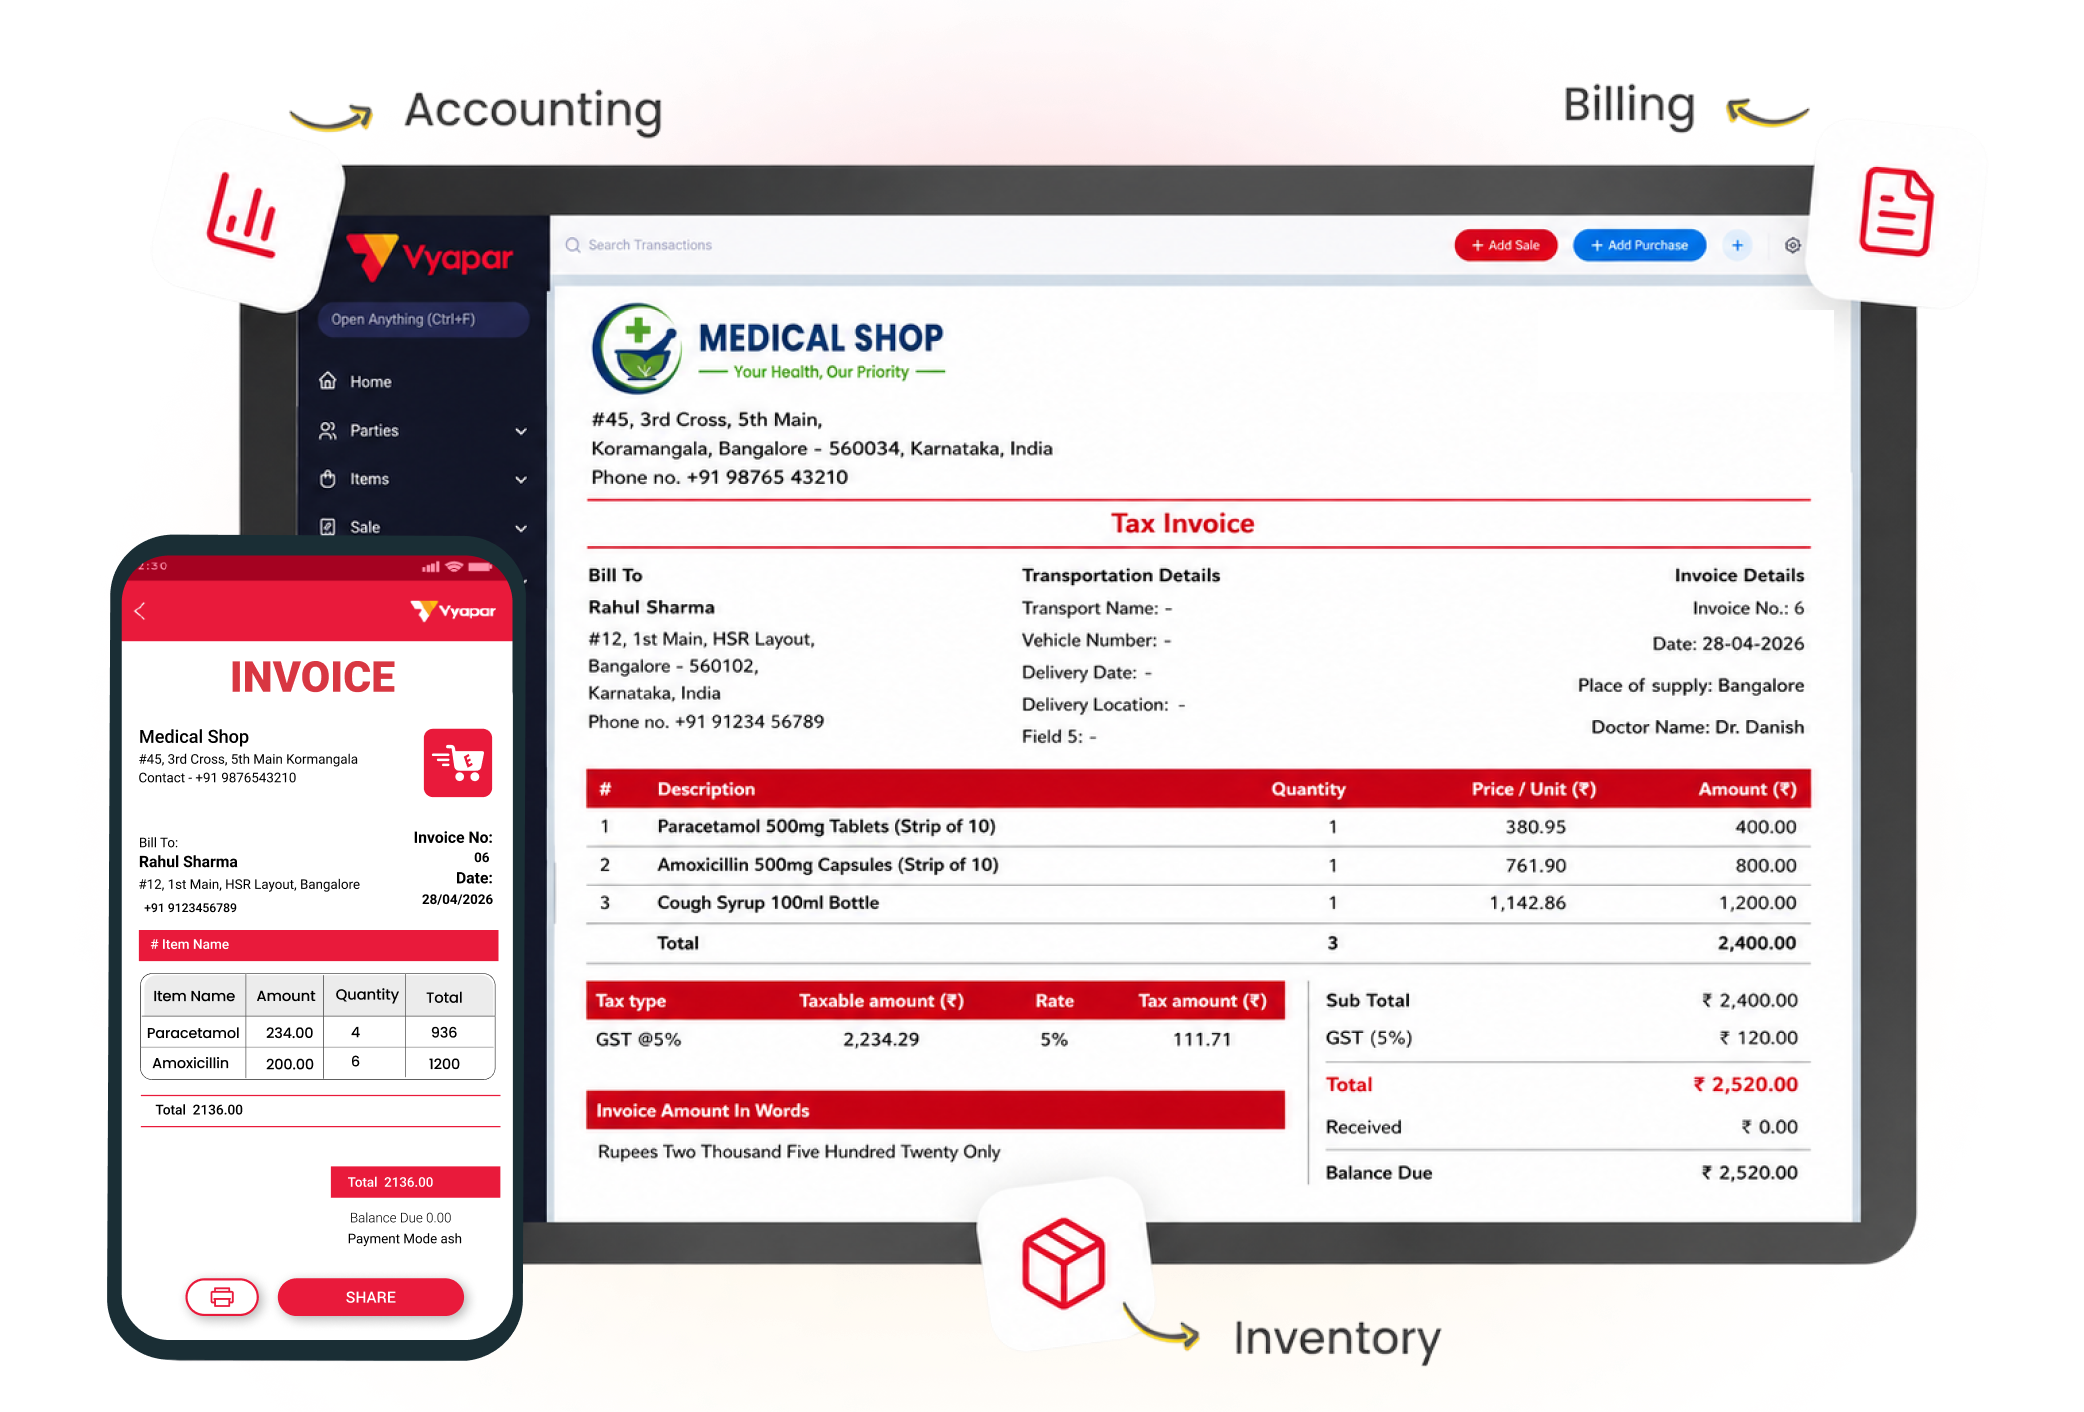Open the Open Anything (Ctrl+F) box
The image size is (2084, 1412).
(423, 319)
